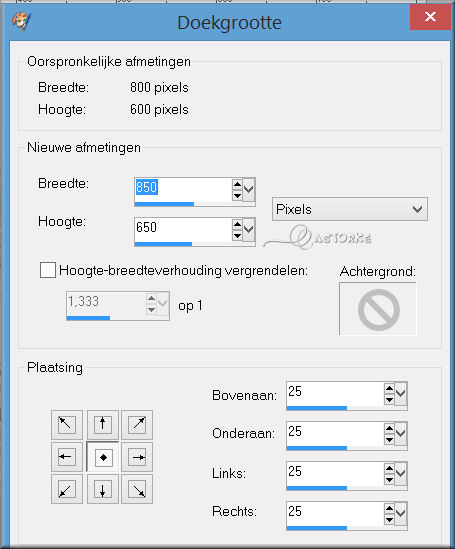This screenshot has height=549, width=455.
Task: Click the Achtergrond color swatch
Action: tap(378, 309)
